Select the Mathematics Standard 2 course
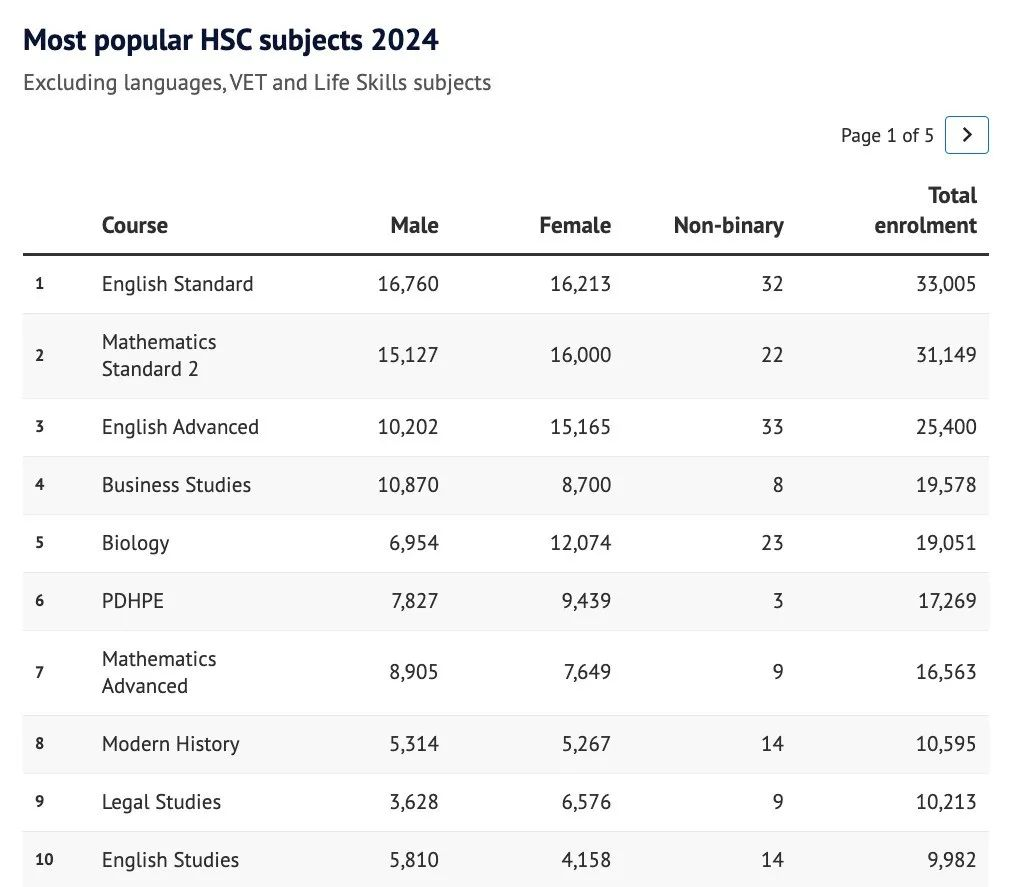The height and width of the screenshot is (887, 1014). [x=158, y=355]
